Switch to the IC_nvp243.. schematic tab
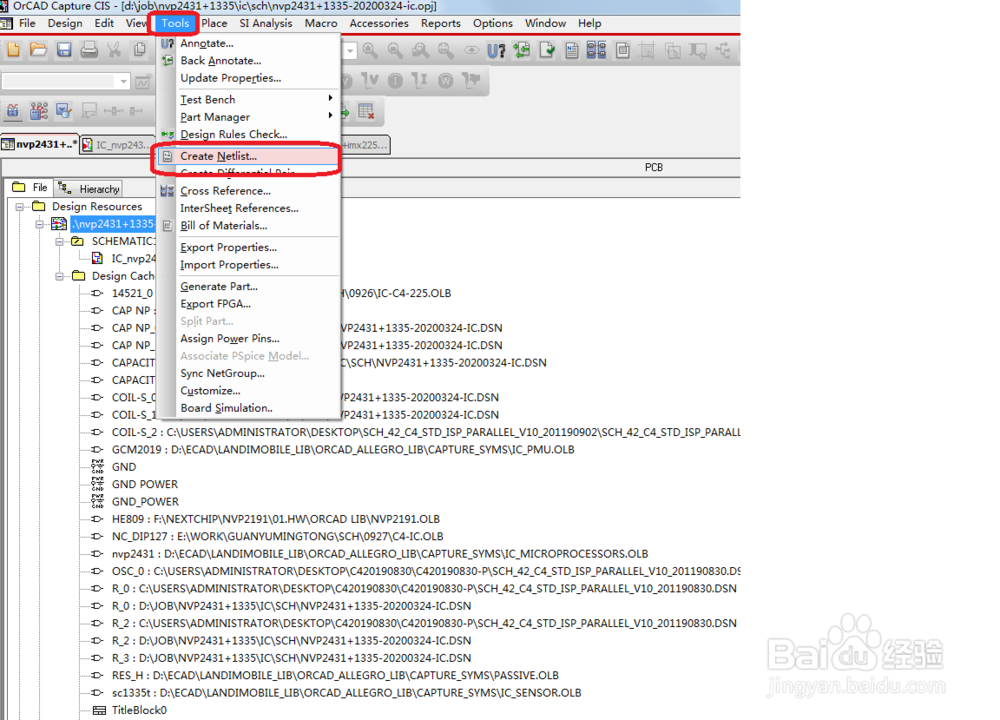Screen dimensions: 1000x720 point(118,145)
